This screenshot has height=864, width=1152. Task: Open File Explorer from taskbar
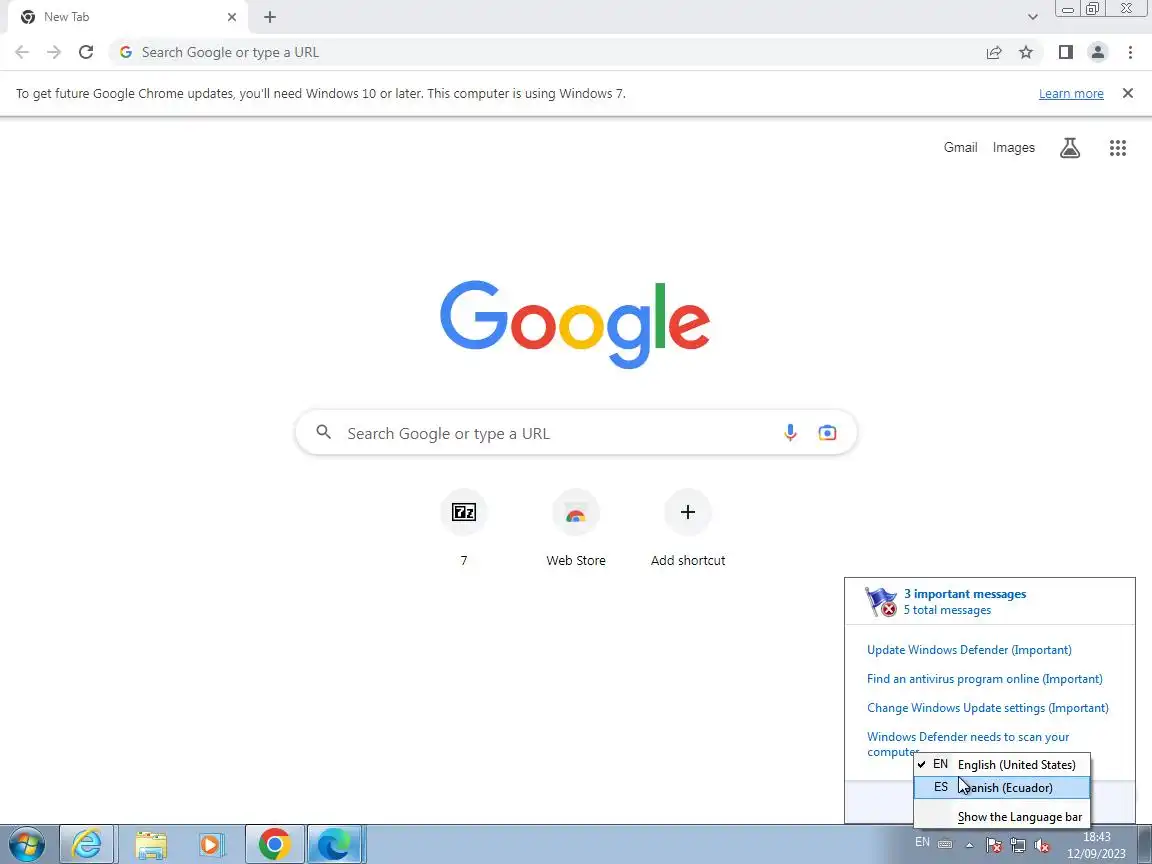[151, 845]
